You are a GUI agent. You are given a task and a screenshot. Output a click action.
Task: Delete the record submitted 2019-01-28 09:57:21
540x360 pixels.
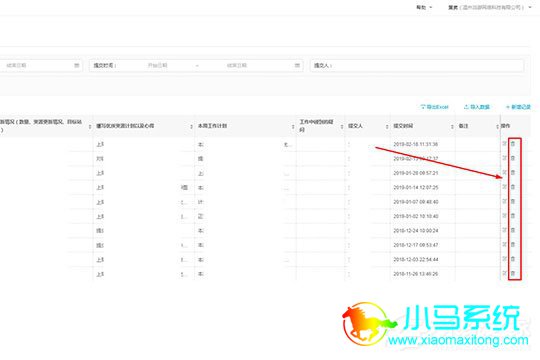pyautogui.click(x=513, y=173)
